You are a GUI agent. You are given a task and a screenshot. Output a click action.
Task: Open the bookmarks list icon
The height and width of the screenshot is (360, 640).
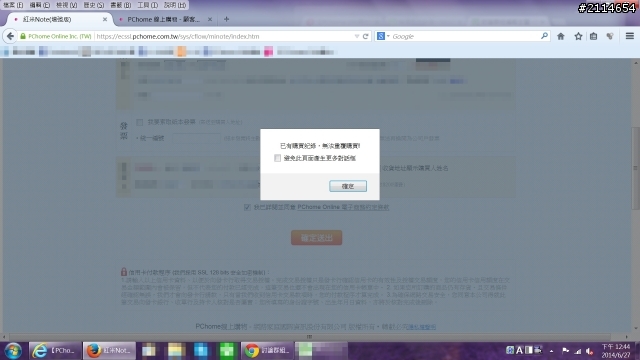click(x=593, y=36)
